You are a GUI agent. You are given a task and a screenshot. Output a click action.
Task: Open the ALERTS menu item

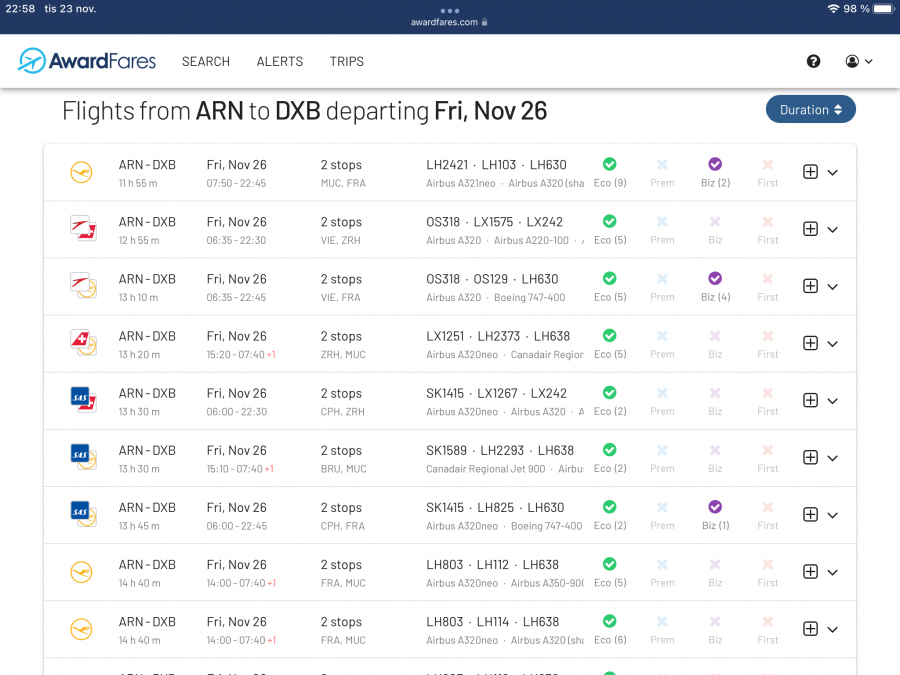[280, 61]
